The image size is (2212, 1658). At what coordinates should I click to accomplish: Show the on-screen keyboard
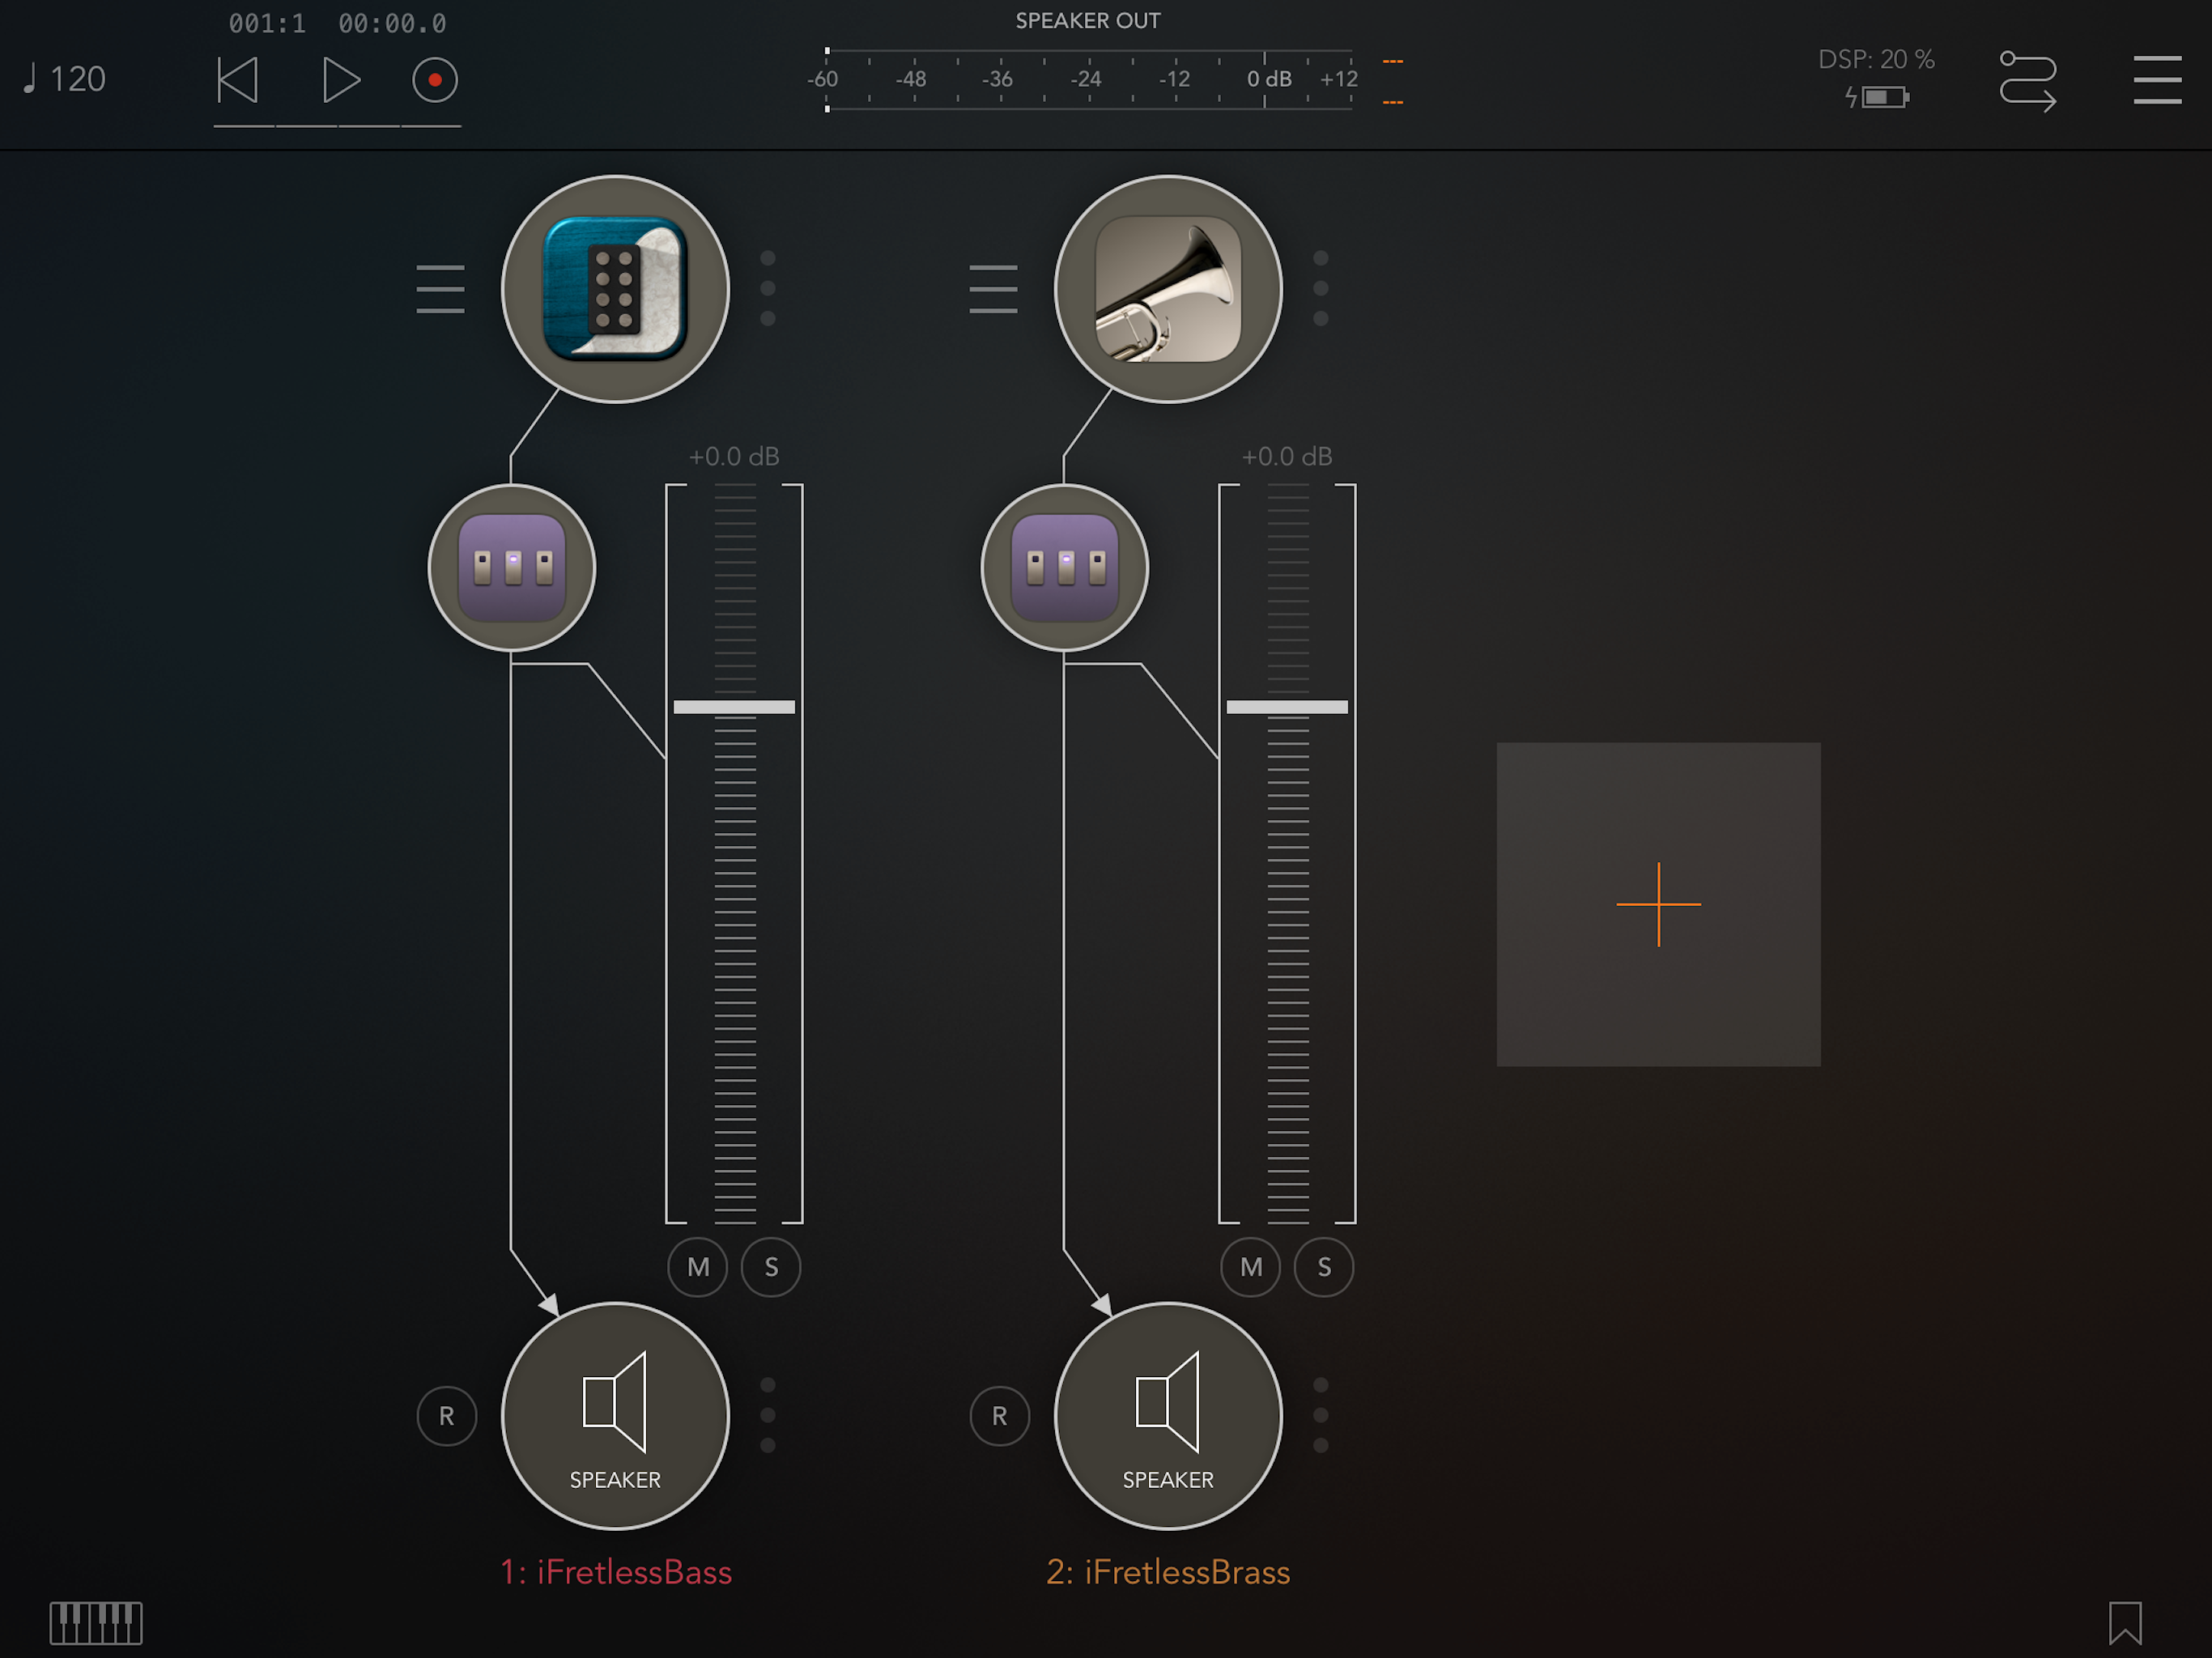[x=96, y=1621]
